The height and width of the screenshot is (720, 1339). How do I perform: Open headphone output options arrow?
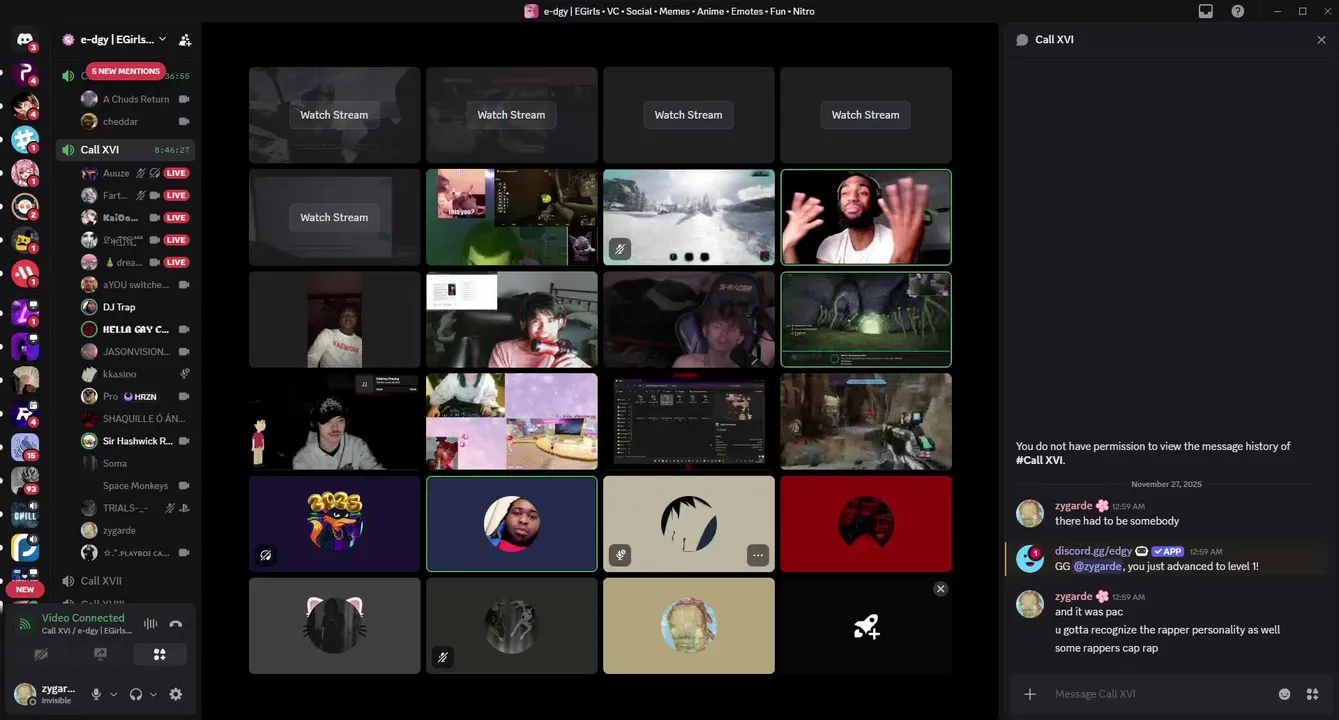point(153,694)
